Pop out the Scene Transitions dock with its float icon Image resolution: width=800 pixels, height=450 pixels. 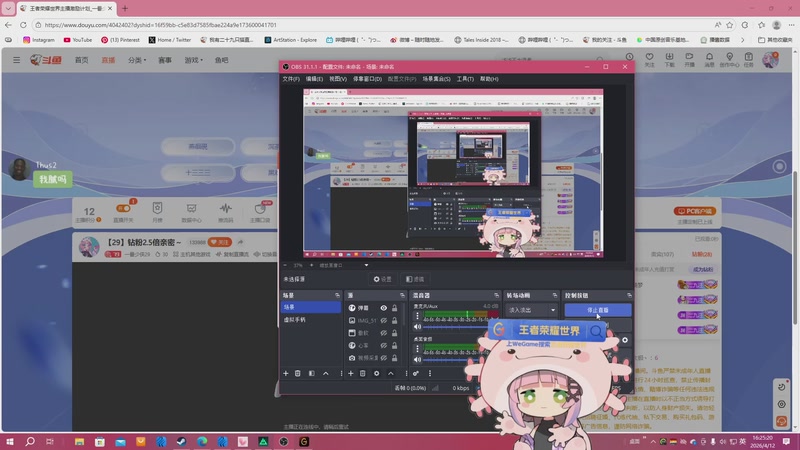pos(555,295)
